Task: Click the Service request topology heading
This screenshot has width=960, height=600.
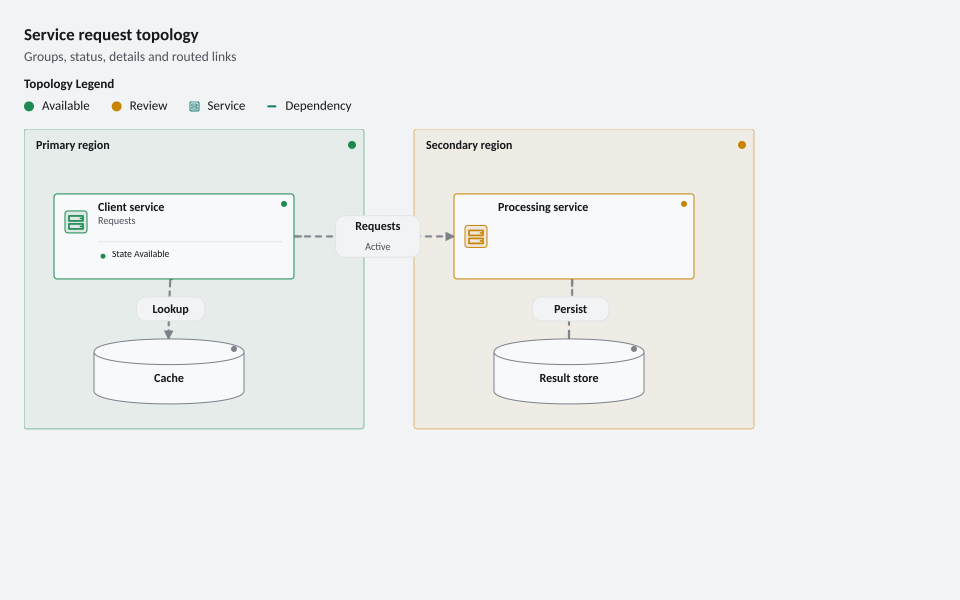Action: click(x=111, y=35)
